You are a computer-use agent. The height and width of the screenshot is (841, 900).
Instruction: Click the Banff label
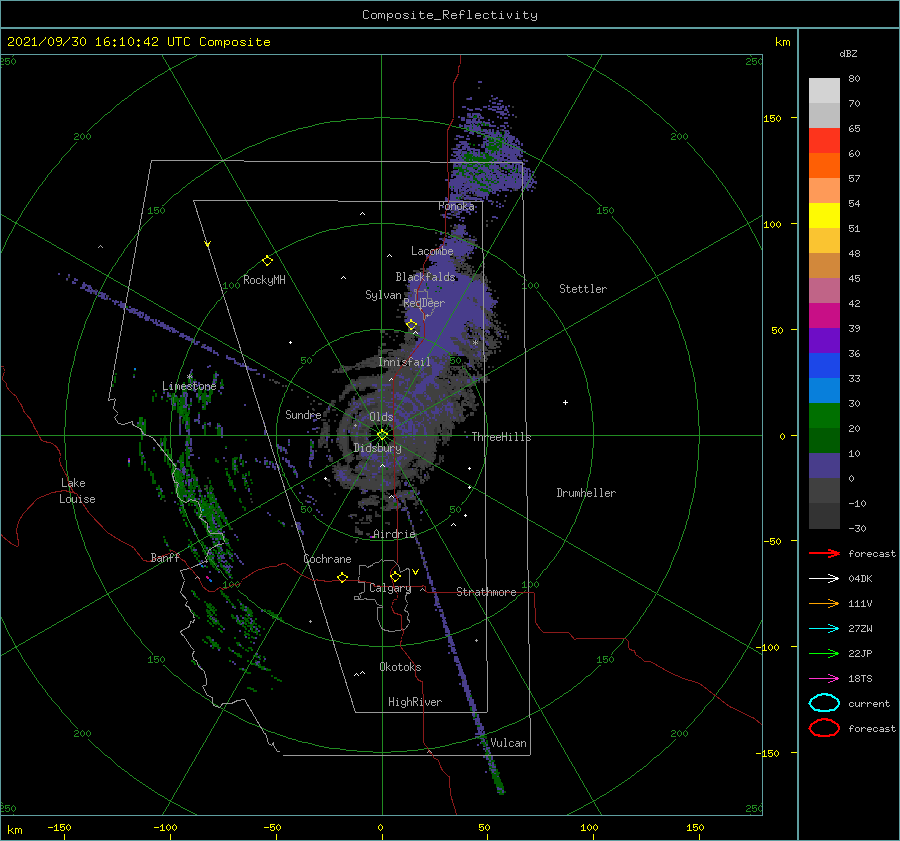165,557
